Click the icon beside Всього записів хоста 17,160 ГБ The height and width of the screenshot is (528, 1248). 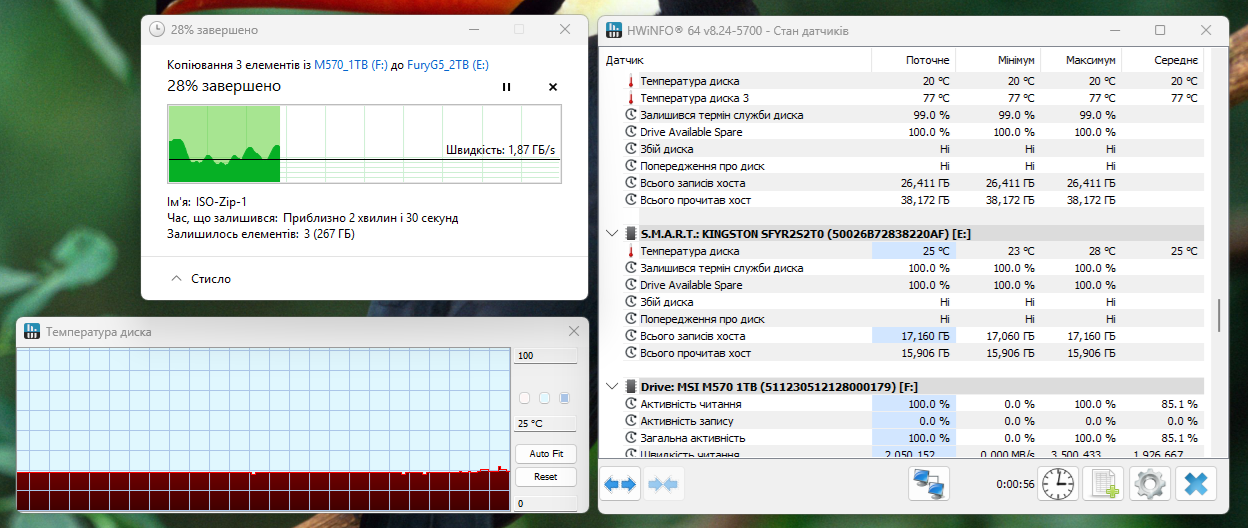[630, 336]
